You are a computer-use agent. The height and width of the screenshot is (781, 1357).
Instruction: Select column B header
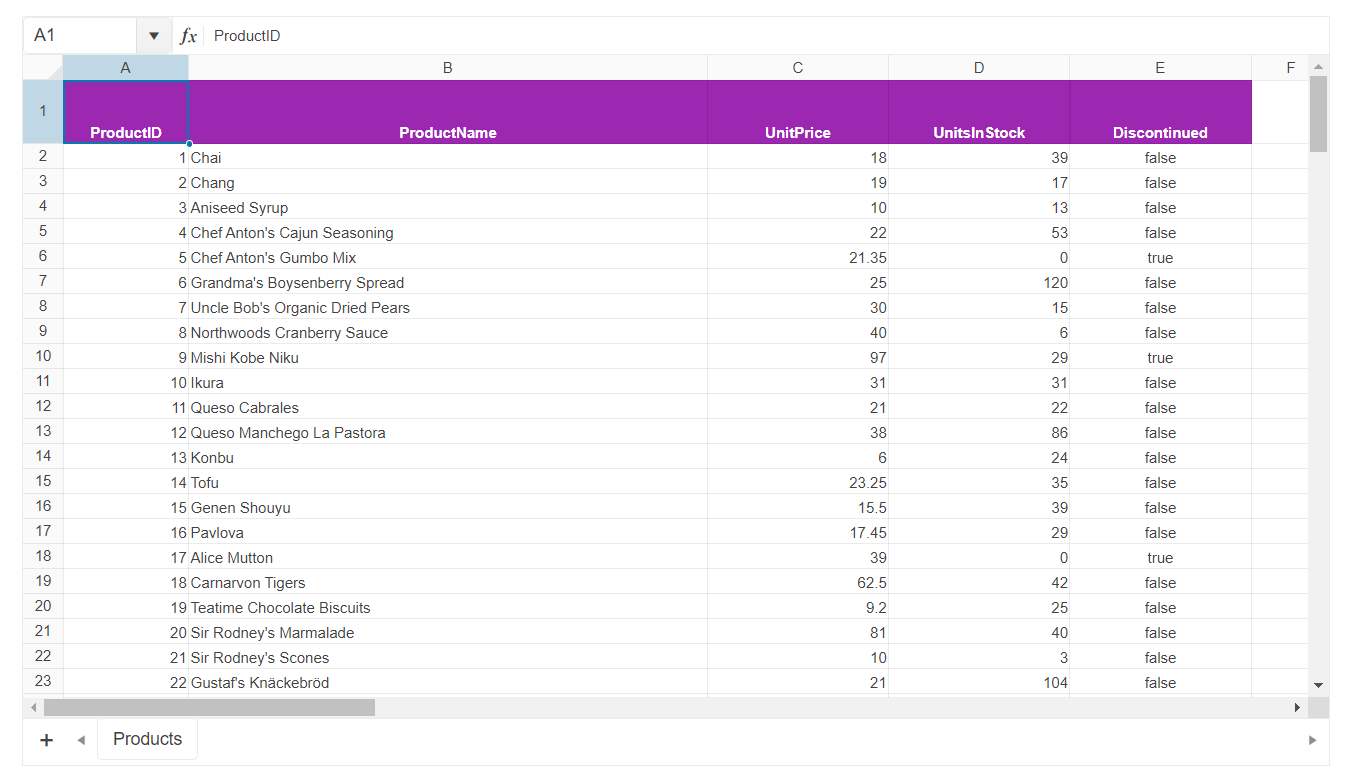(x=447, y=67)
